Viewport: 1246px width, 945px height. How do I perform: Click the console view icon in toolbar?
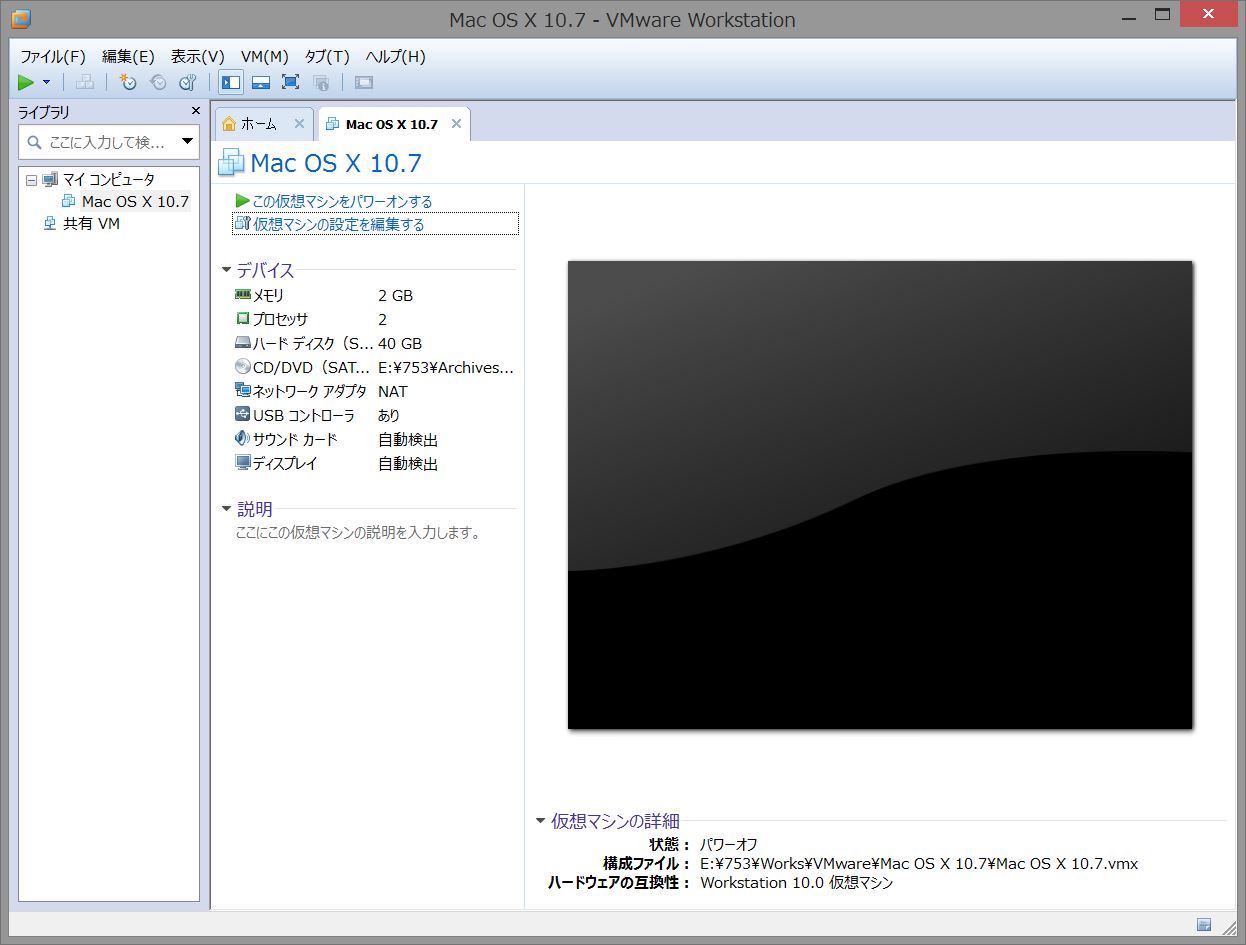click(x=364, y=83)
